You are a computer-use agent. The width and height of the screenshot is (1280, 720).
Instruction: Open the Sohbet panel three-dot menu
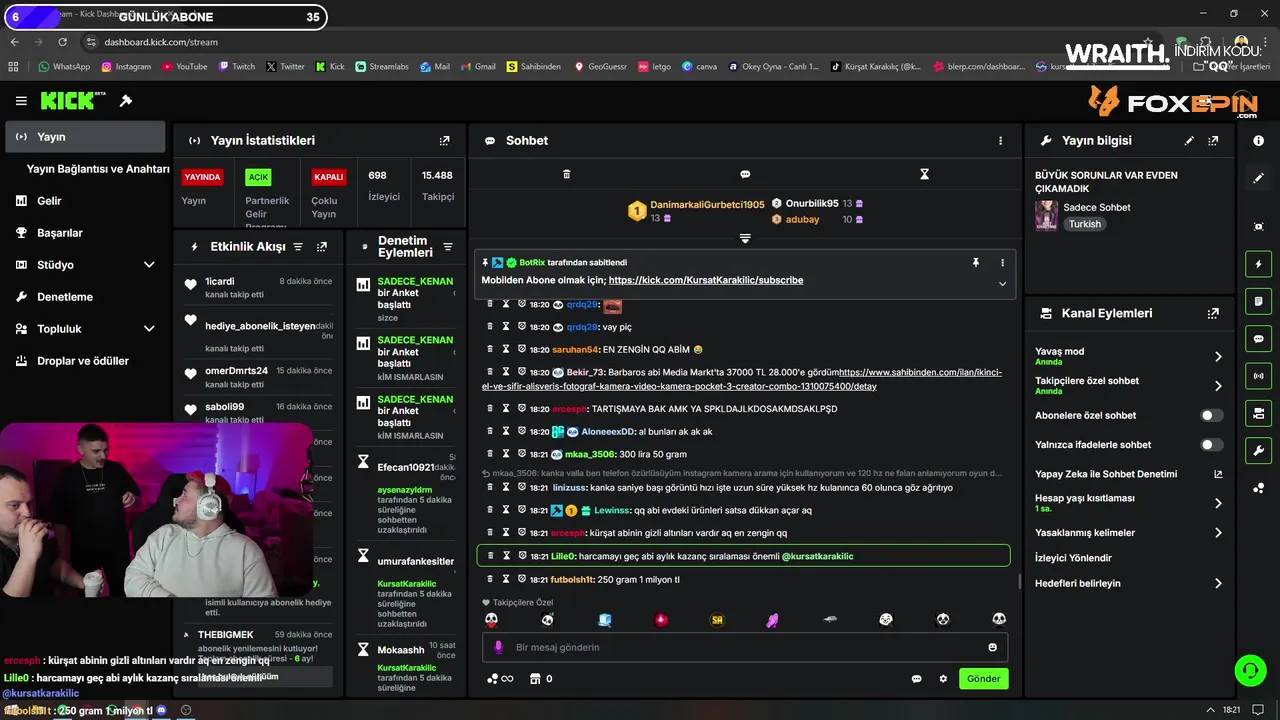[1000, 141]
